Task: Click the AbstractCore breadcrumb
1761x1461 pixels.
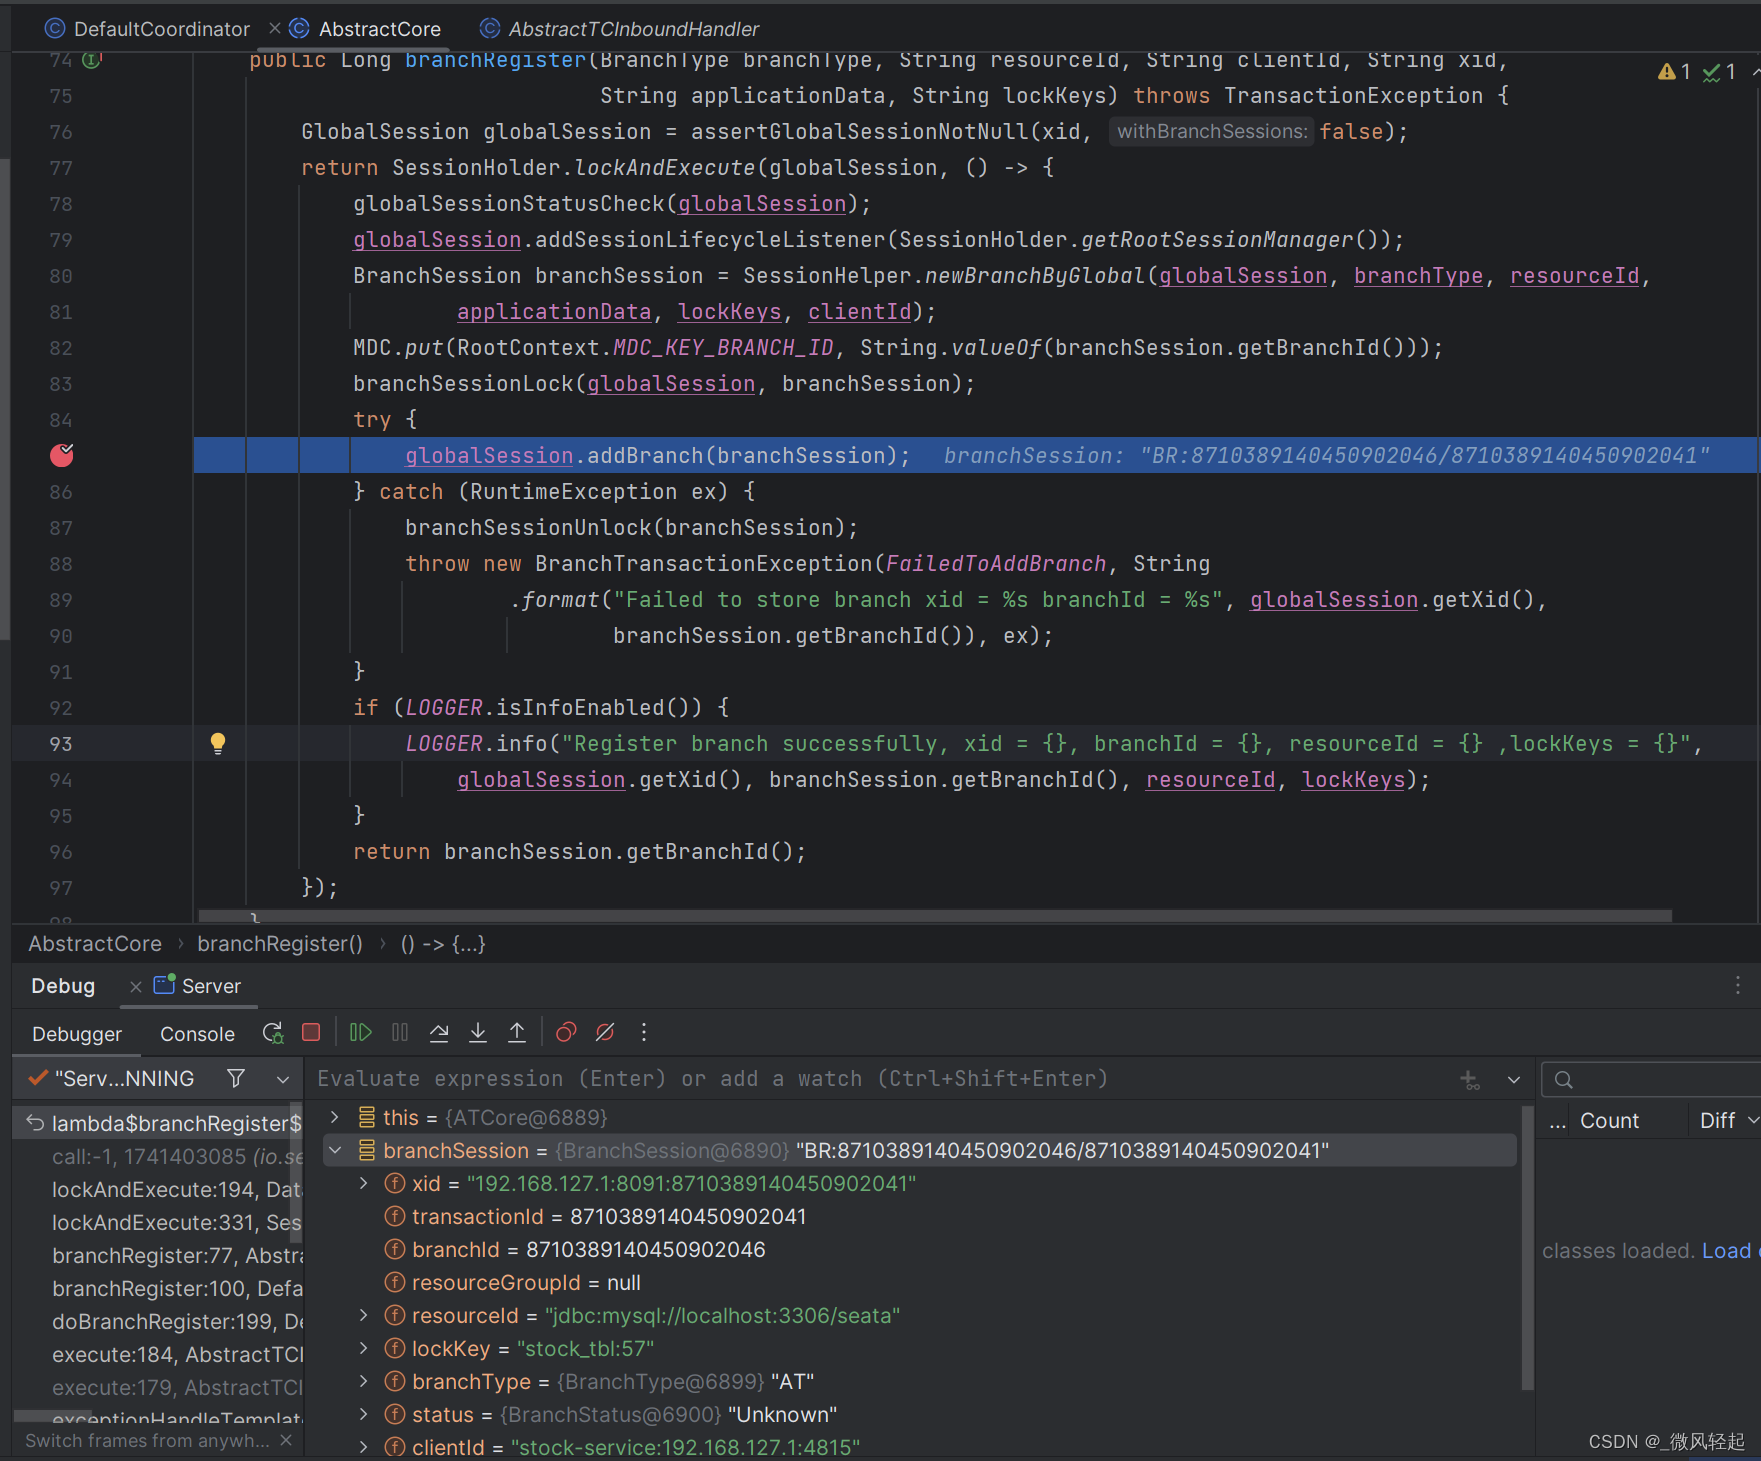Action: (x=95, y=944)
